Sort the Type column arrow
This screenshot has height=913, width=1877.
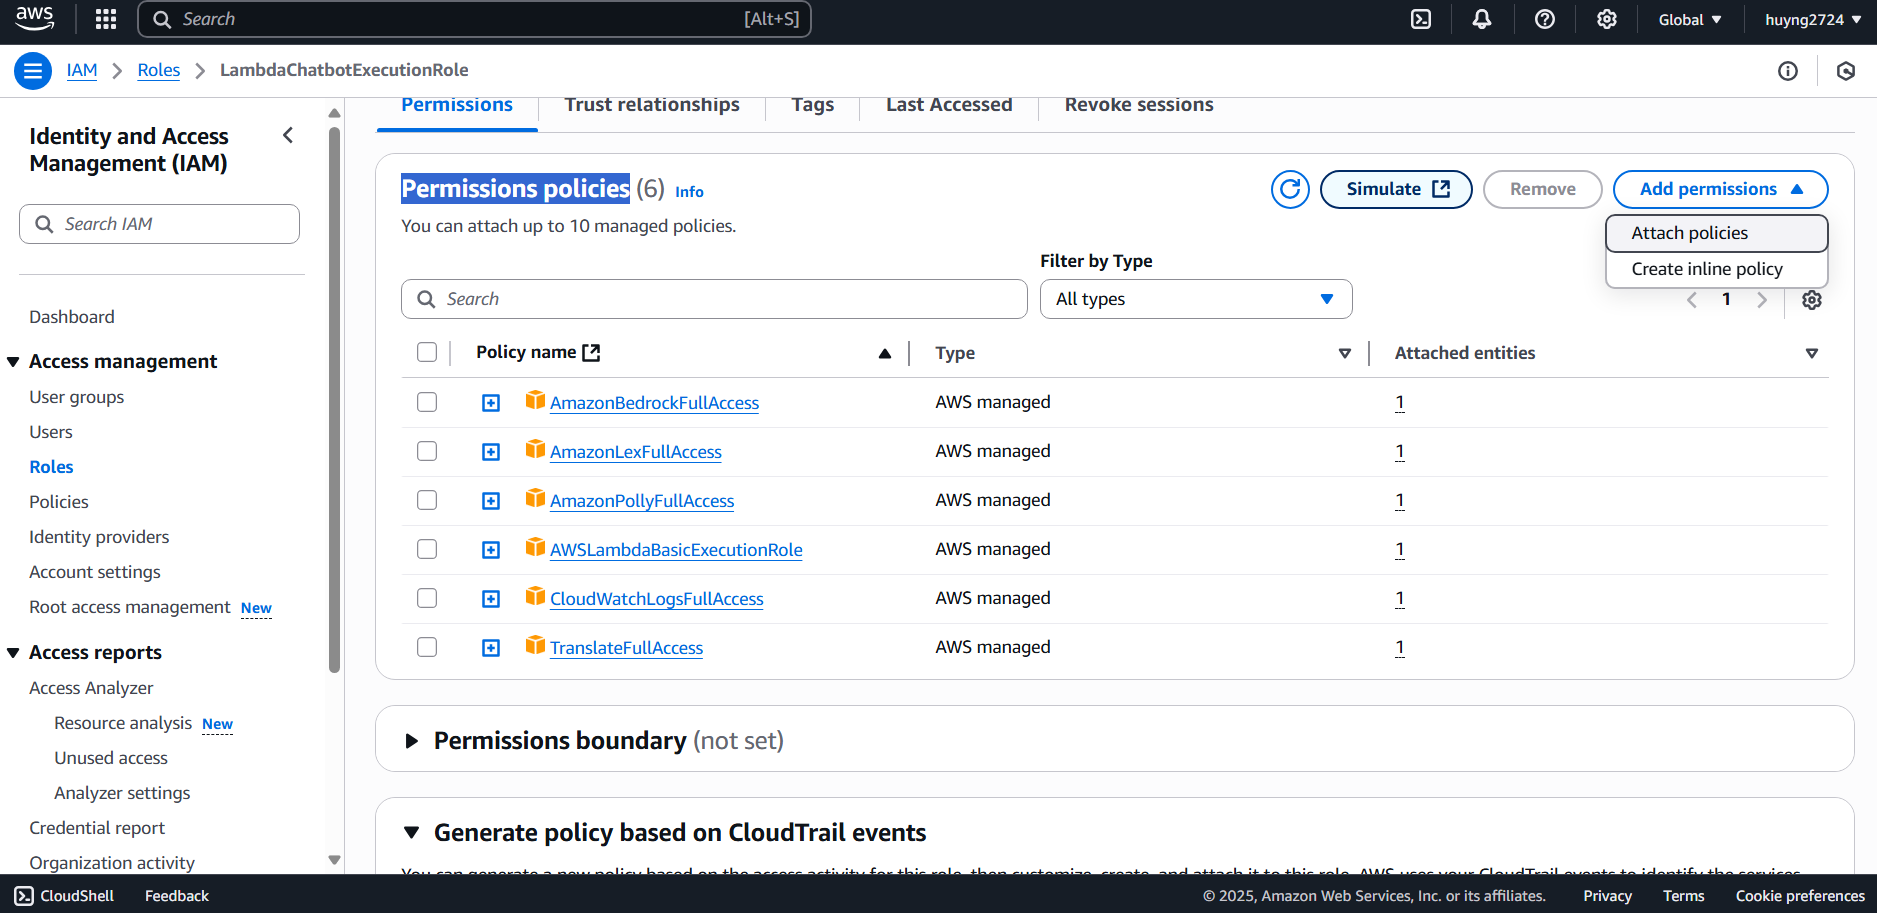point(1345,353)
